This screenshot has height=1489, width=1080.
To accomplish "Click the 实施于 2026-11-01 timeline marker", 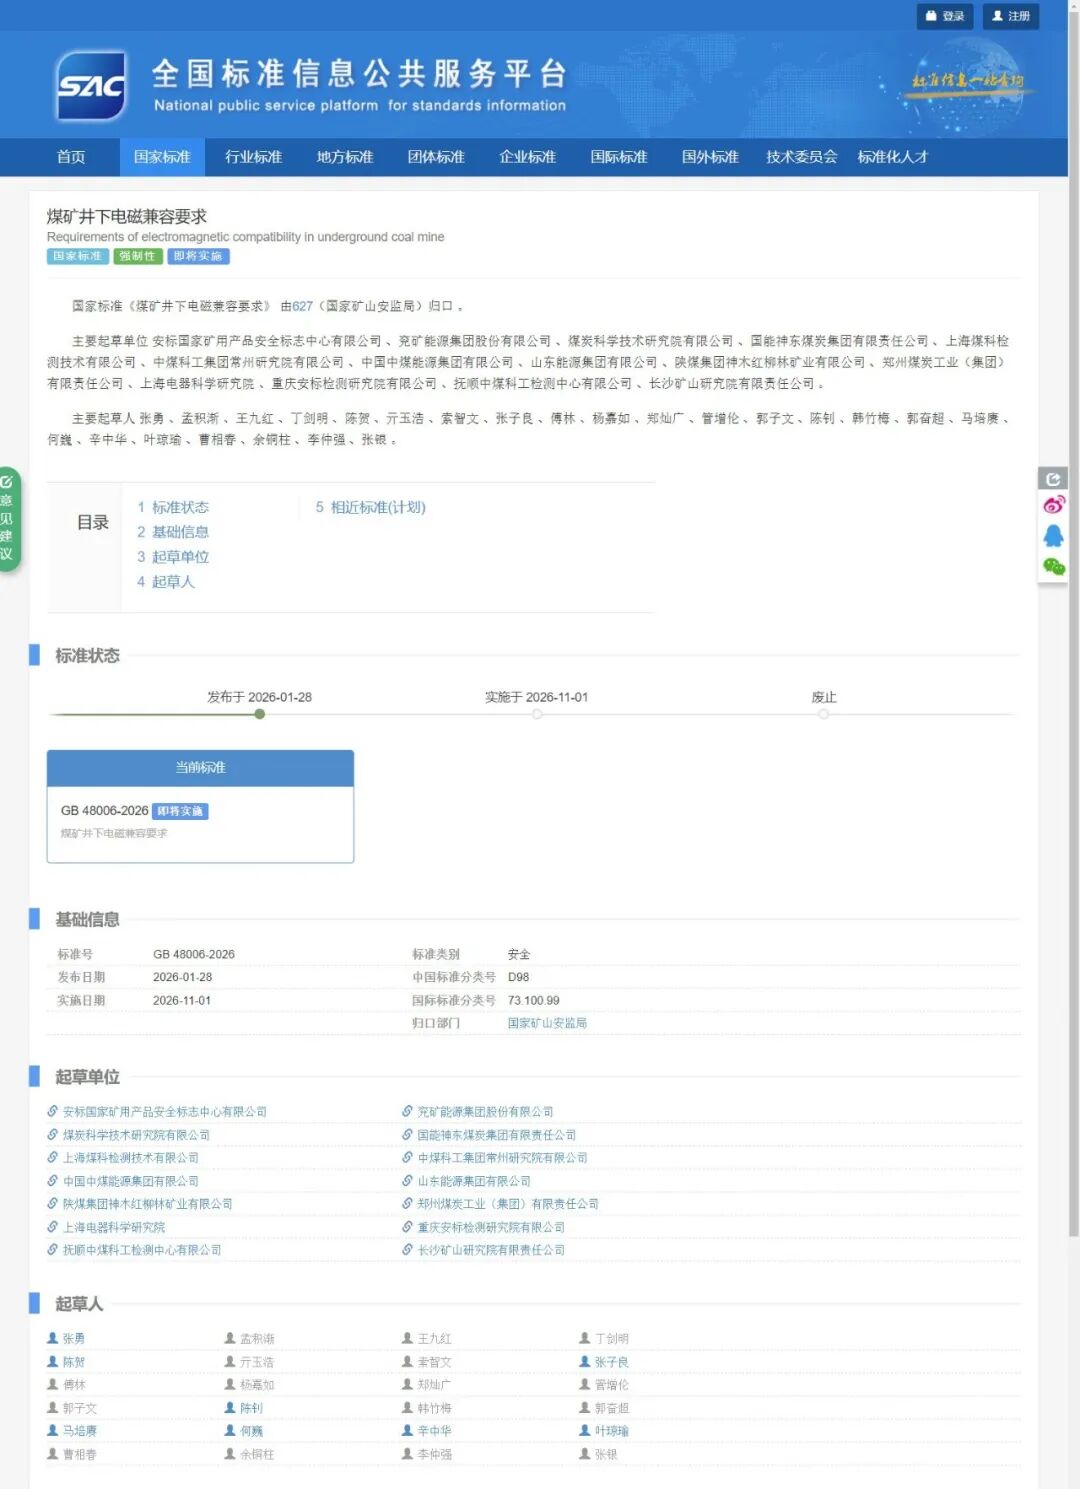I will (537, 714).
